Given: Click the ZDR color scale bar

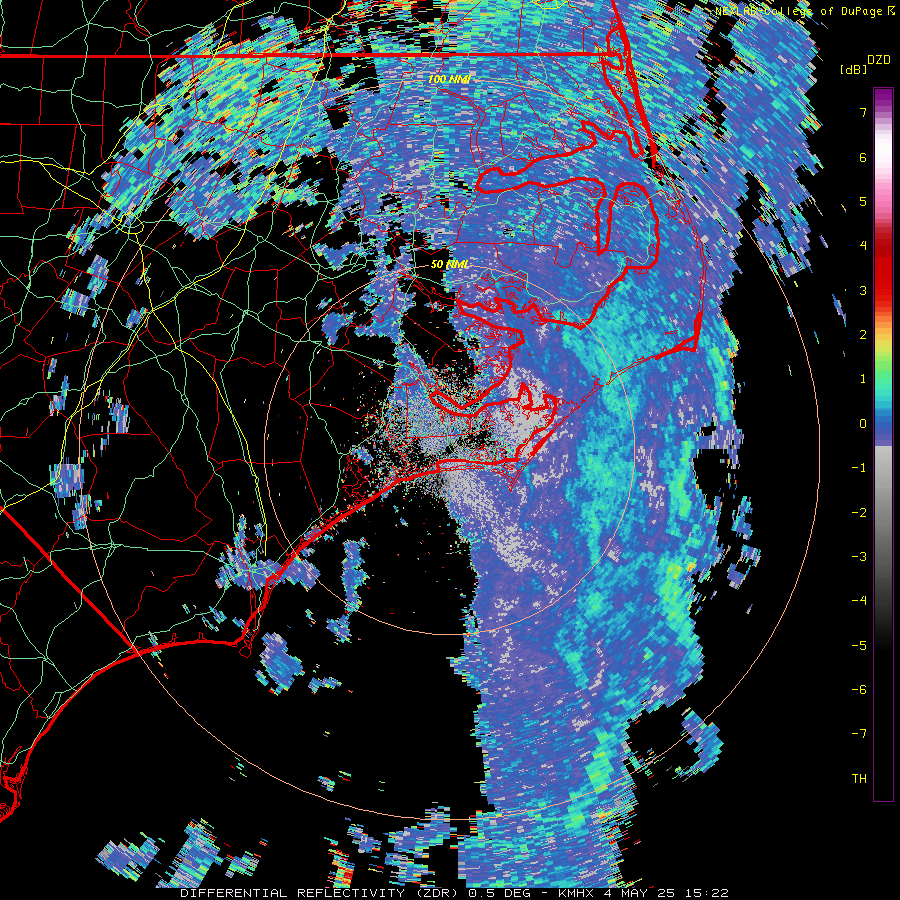Looking at the screenshot, I should [x=883, y=444].
